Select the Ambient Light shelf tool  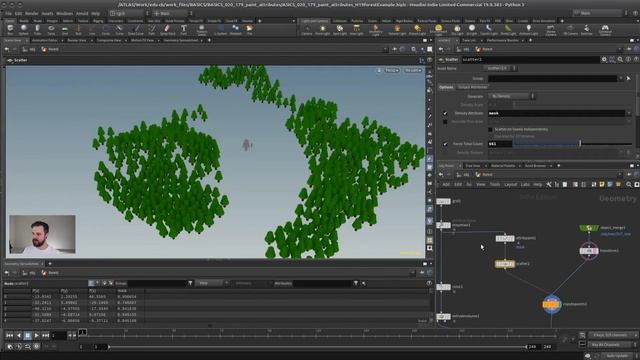click(x=529, y=29)
